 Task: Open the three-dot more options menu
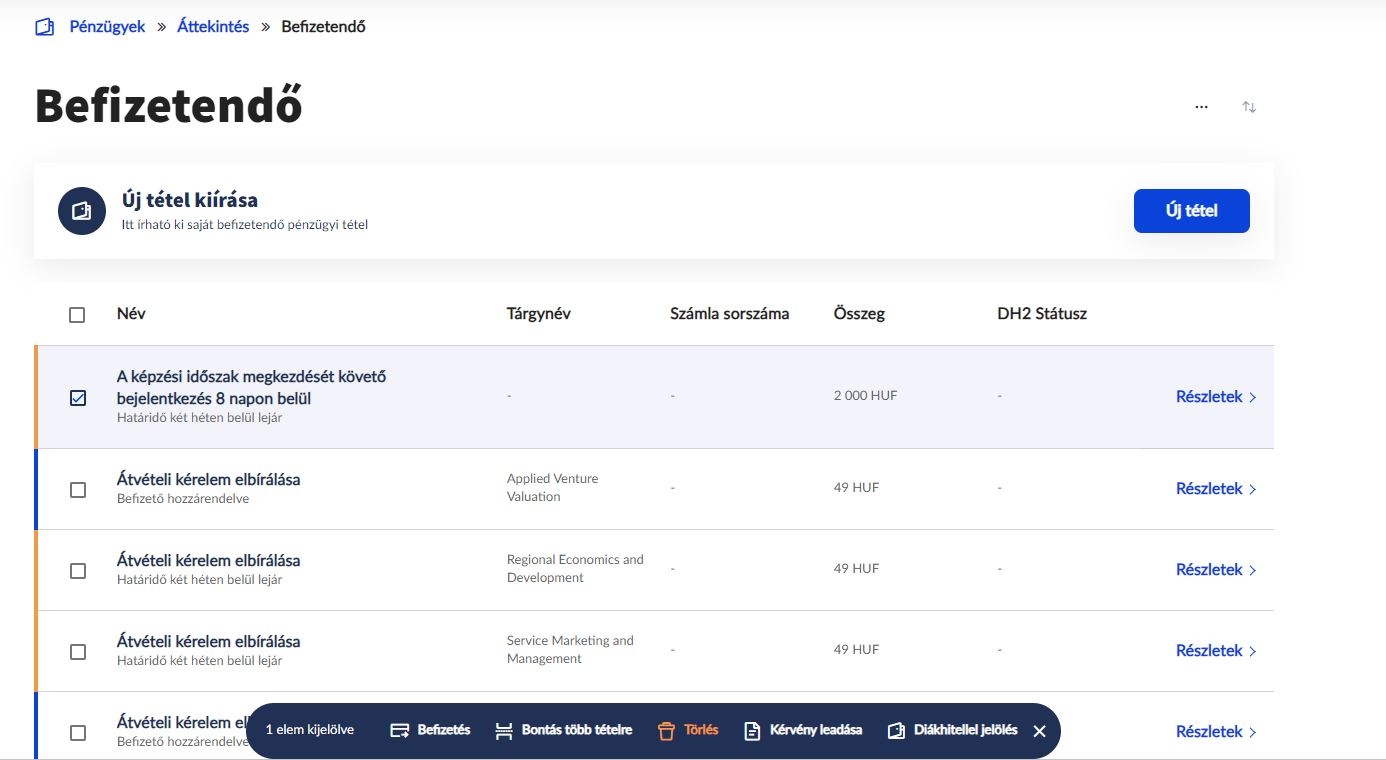[x=1201, y=107]
